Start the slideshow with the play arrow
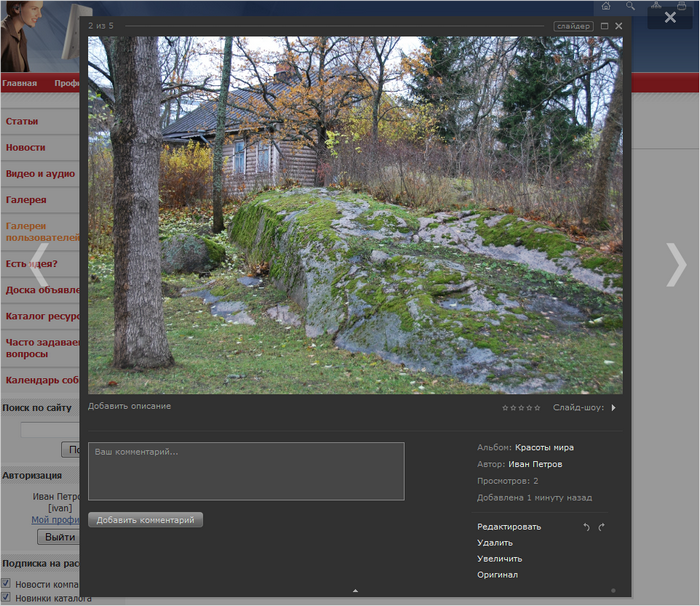Screen dimensions: 700x606 coord(613,408)
